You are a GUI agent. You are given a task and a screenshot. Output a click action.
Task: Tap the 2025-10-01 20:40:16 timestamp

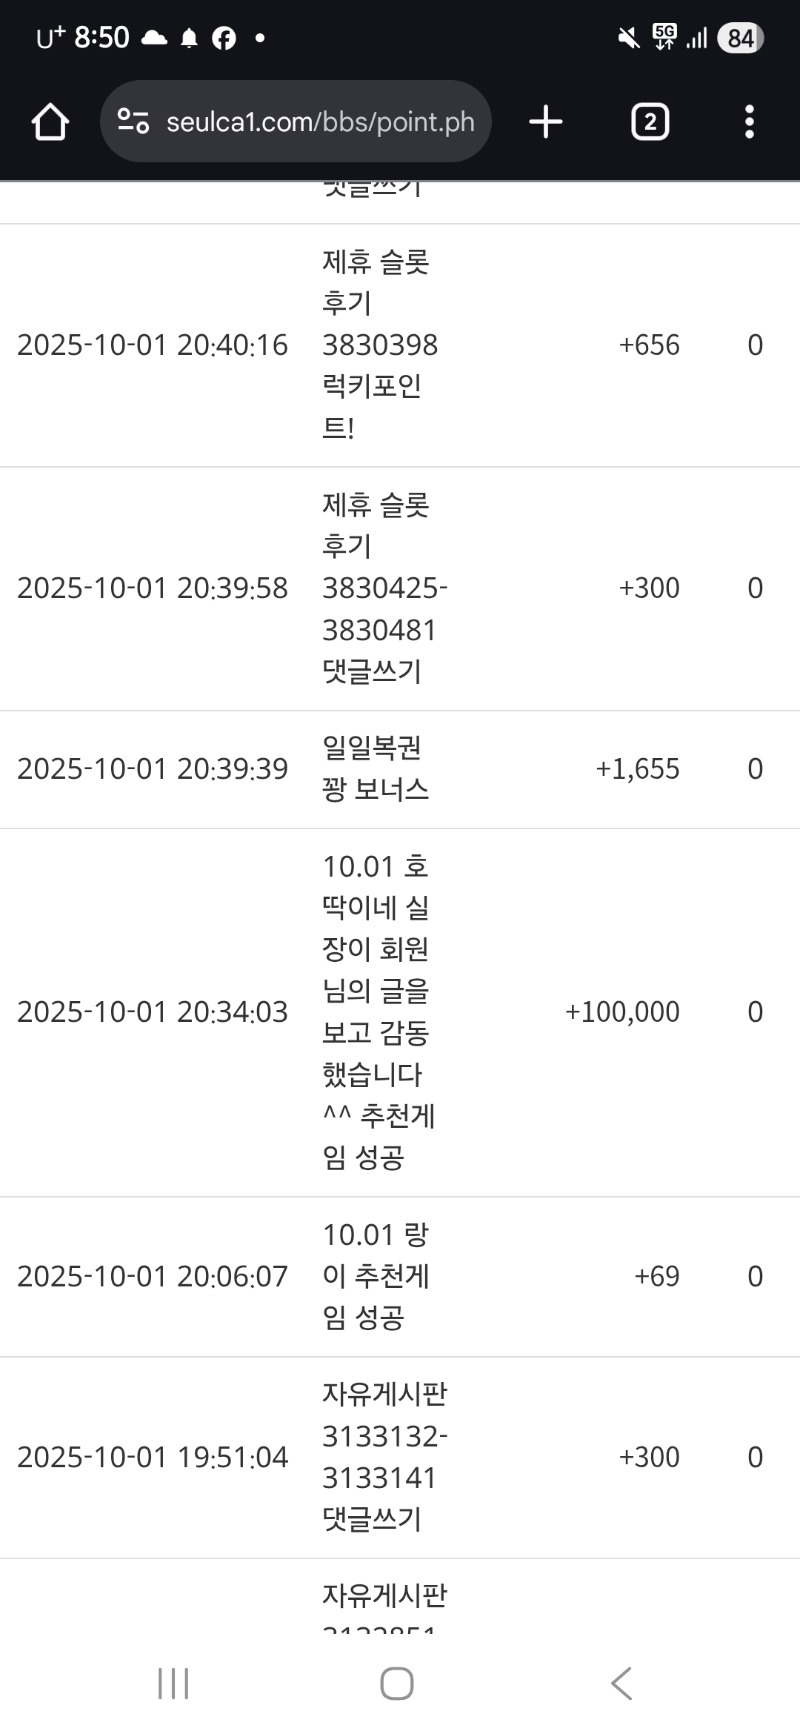click(x=152, y=345)
